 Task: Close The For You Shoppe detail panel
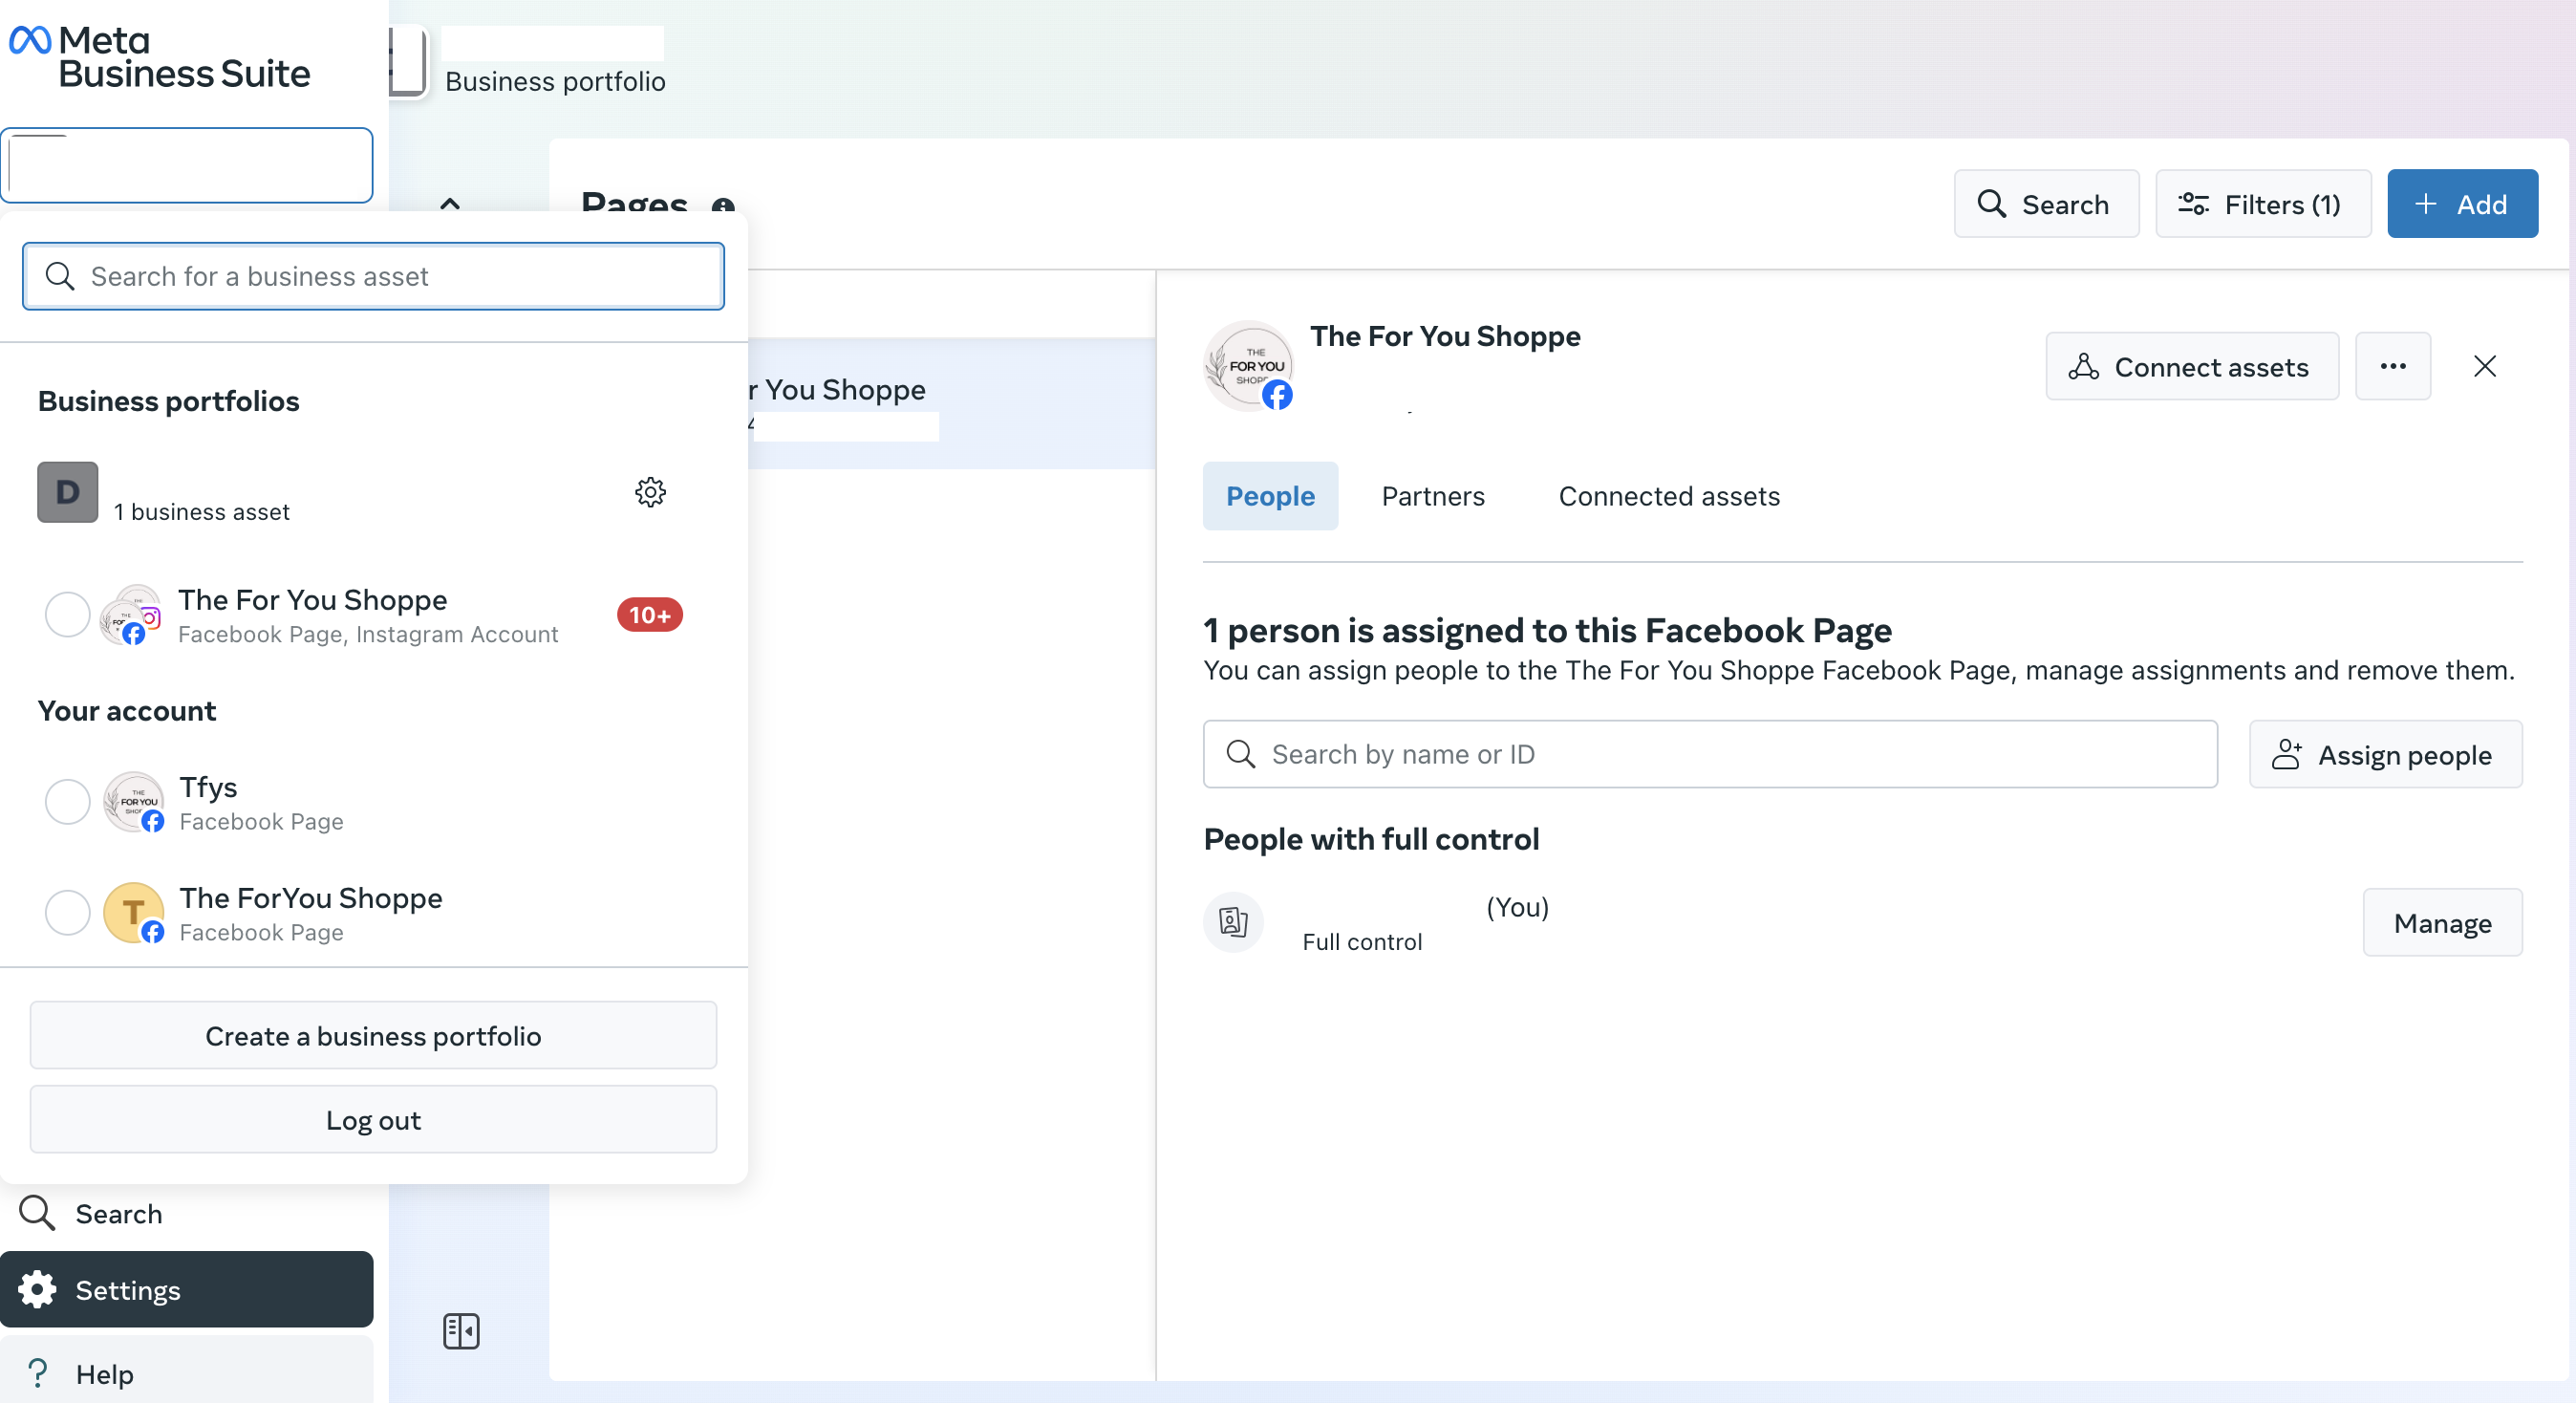(2484, 366)
